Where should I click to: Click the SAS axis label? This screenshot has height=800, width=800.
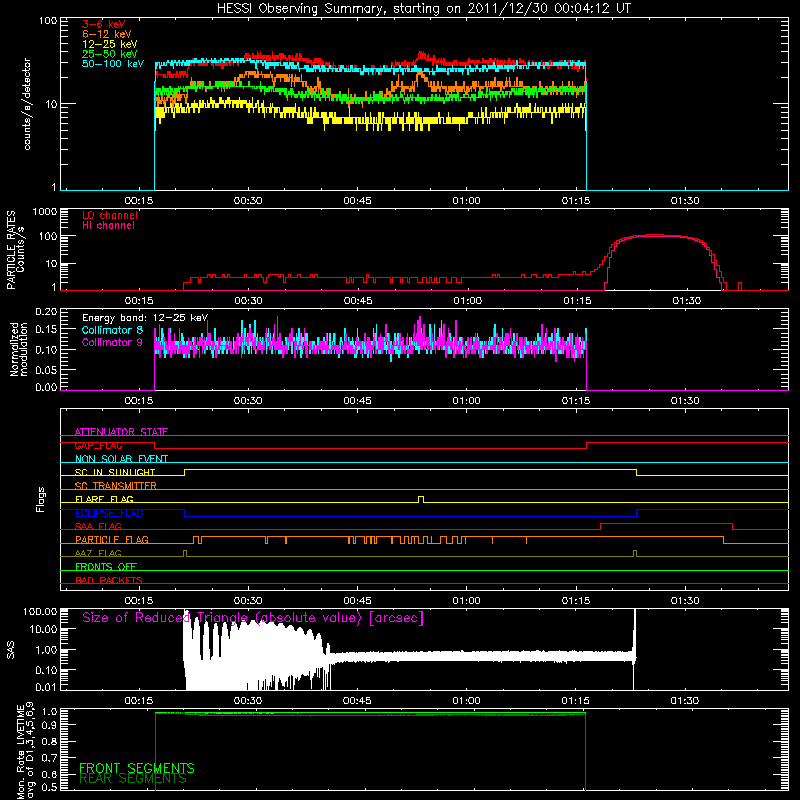11,650
